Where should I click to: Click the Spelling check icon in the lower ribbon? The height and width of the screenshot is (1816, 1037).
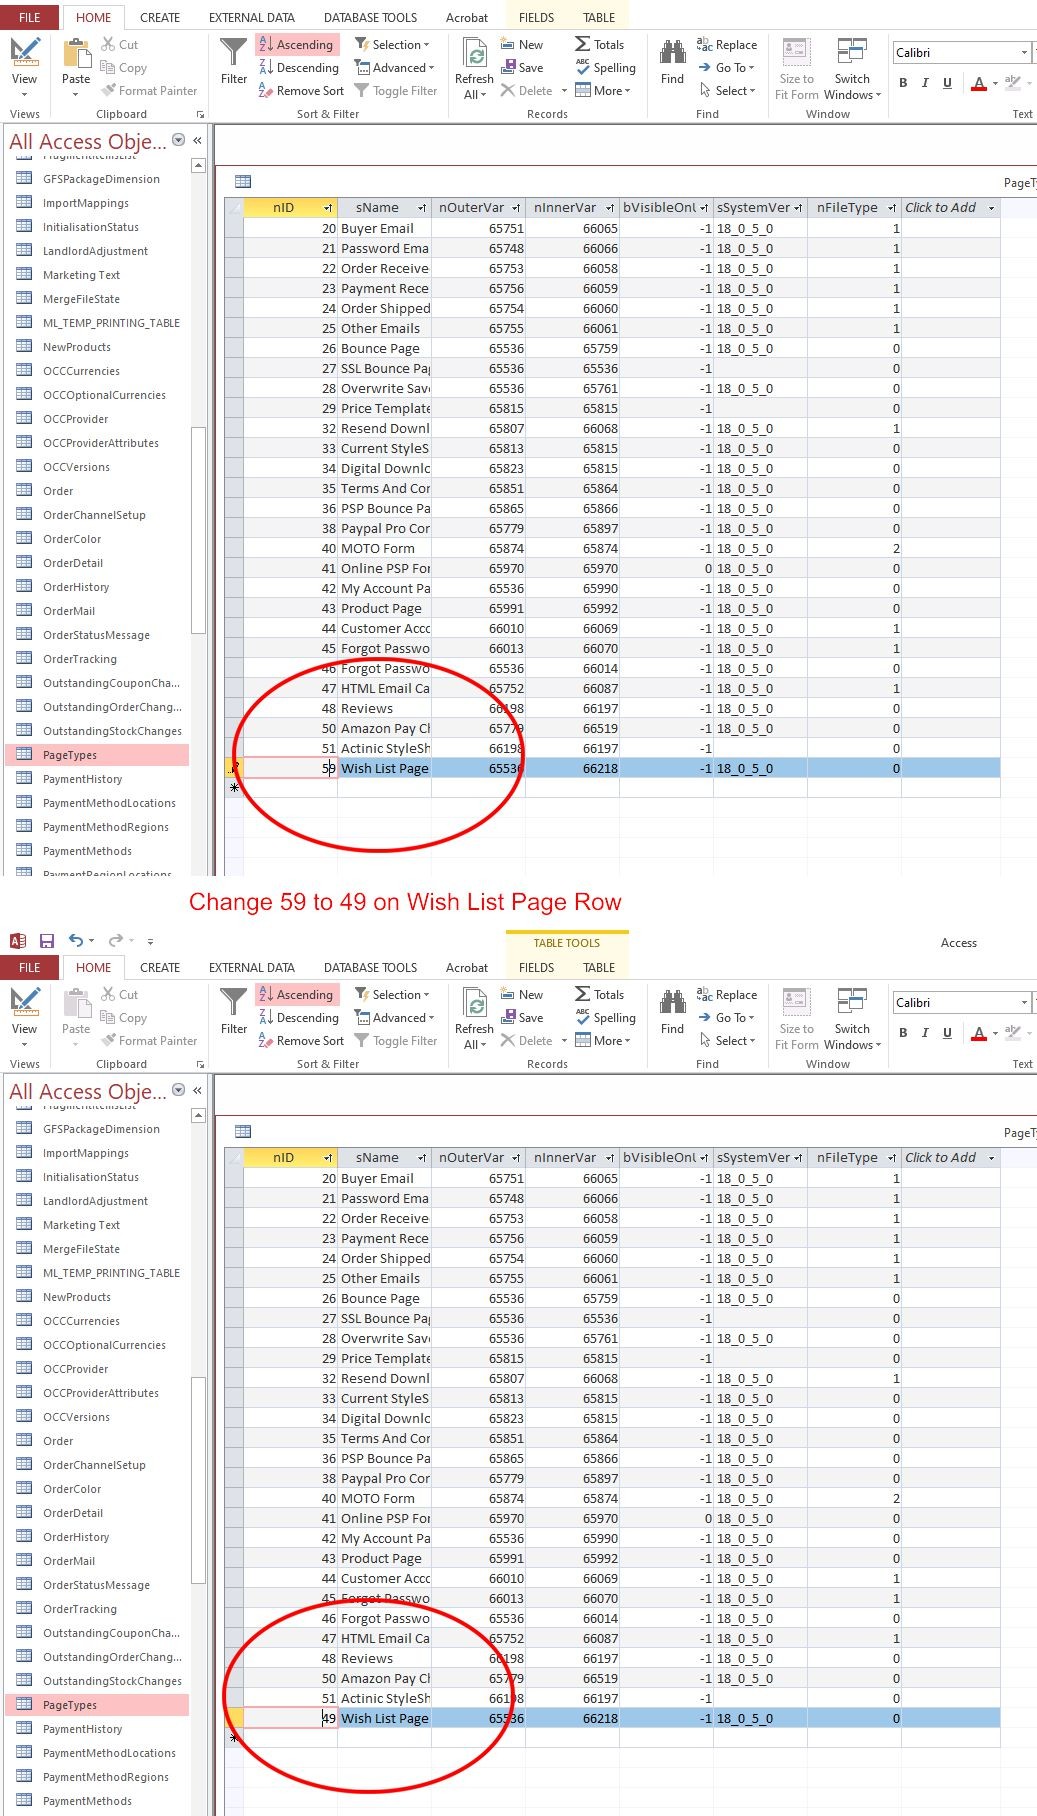(x=583, y=1017)
